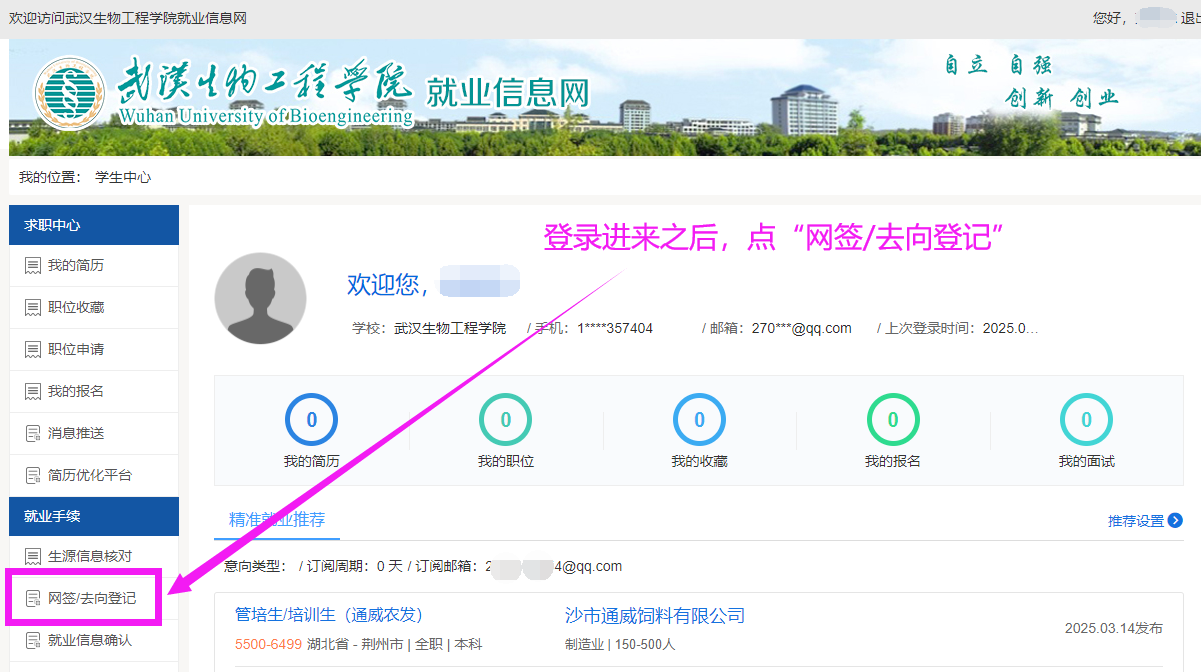
Task: Open the 推荐设置 link
Action: click(1135, 521)
